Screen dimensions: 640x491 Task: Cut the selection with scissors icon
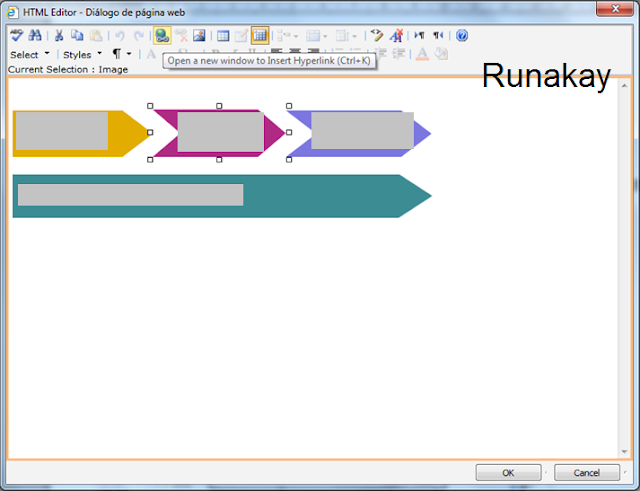coord(59,36)
